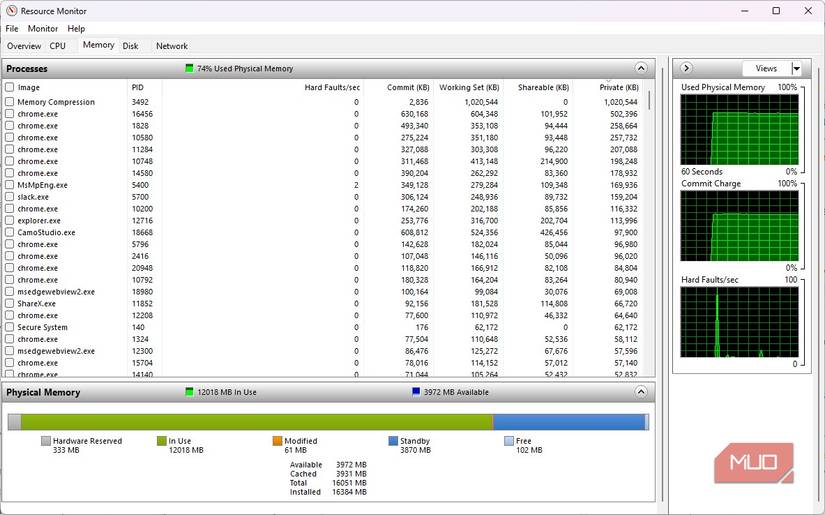Click the green In Use segment of memory bar
825x515 pixels.
click(x=257, y=422)
